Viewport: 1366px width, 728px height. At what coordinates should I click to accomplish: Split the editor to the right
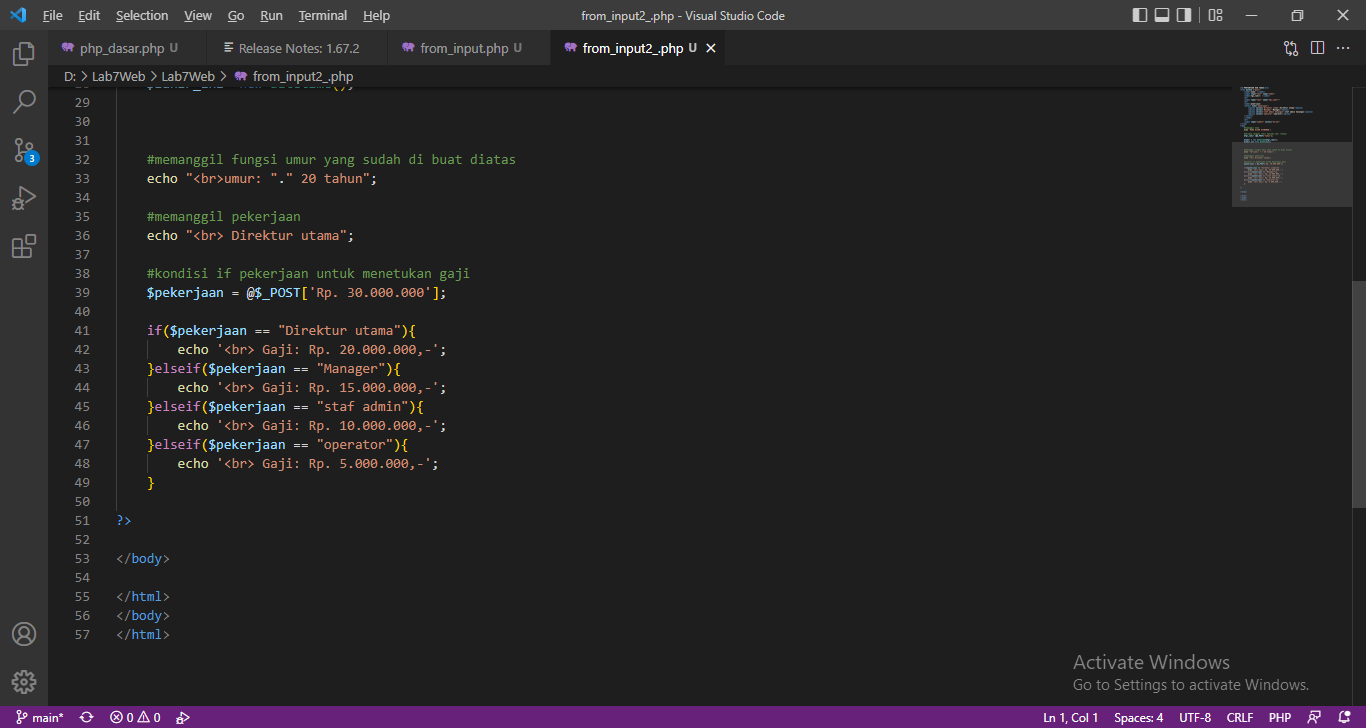pos(1317,48)
